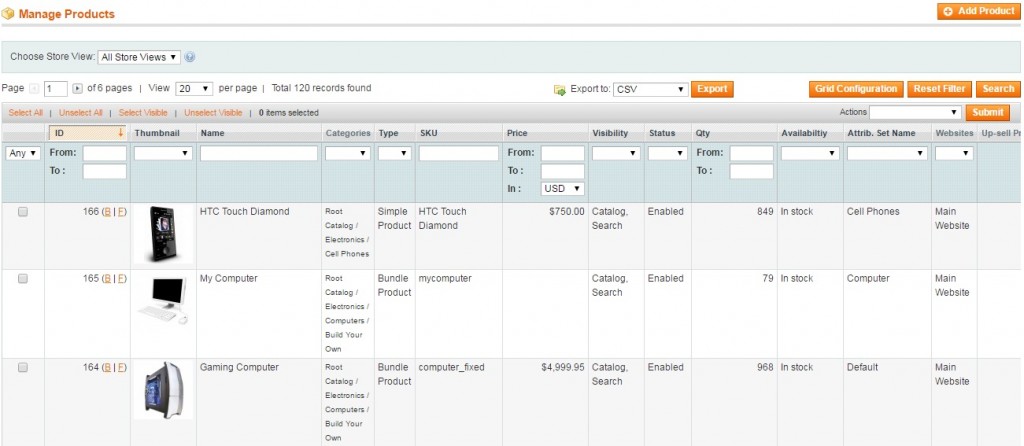Open the Actions dropdown menu
1024x446 pixels.
coord(915,113)
